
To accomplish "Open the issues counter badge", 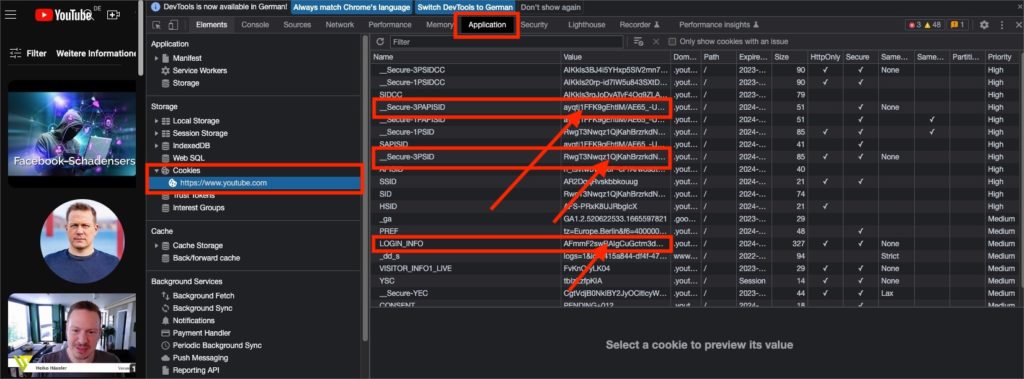I will [957, 25].
